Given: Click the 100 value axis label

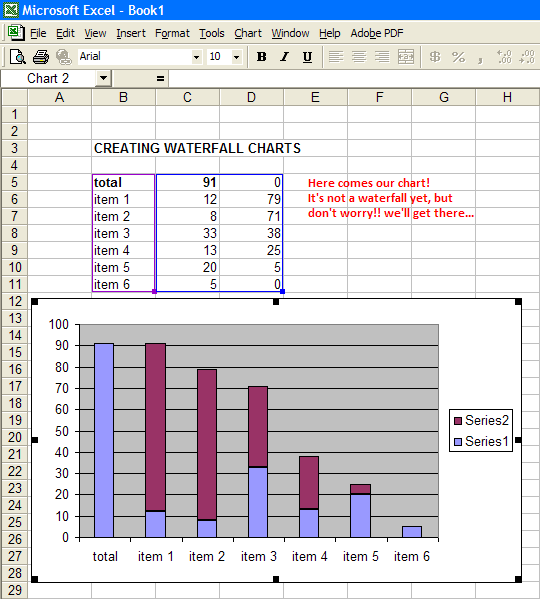Looking at the screenshot, I should 58,325.
